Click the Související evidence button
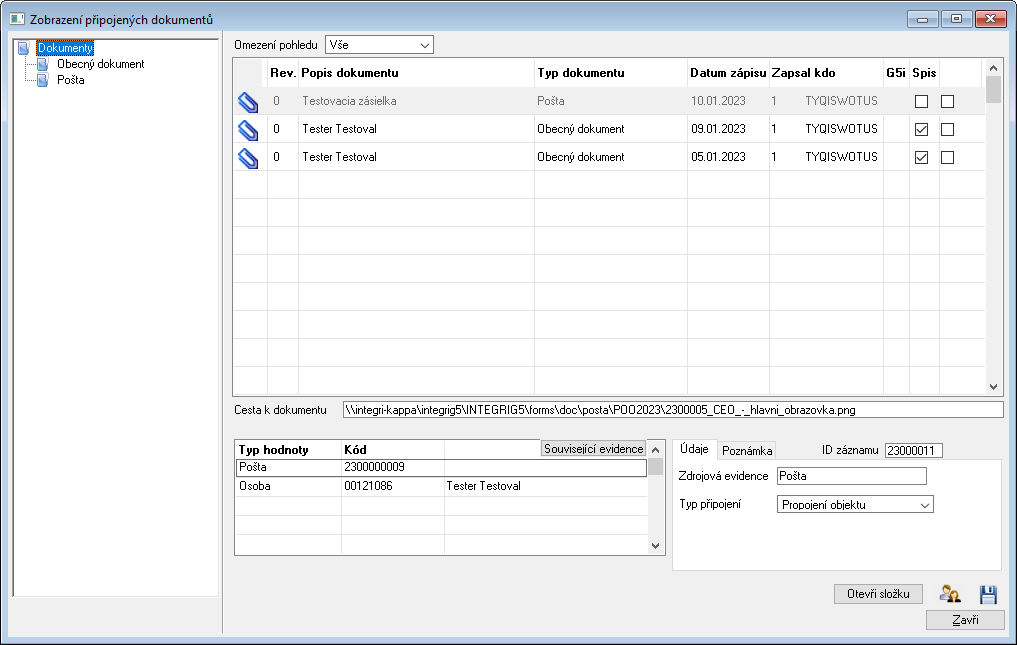 [593, 448]
